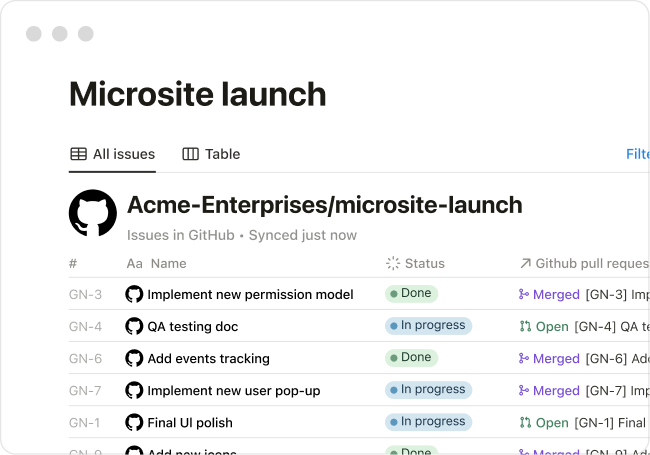Click the large GitHub logo beside repository name
This screenshot has height=455, width=650.
pyautogui.click(x=93, y=213)
